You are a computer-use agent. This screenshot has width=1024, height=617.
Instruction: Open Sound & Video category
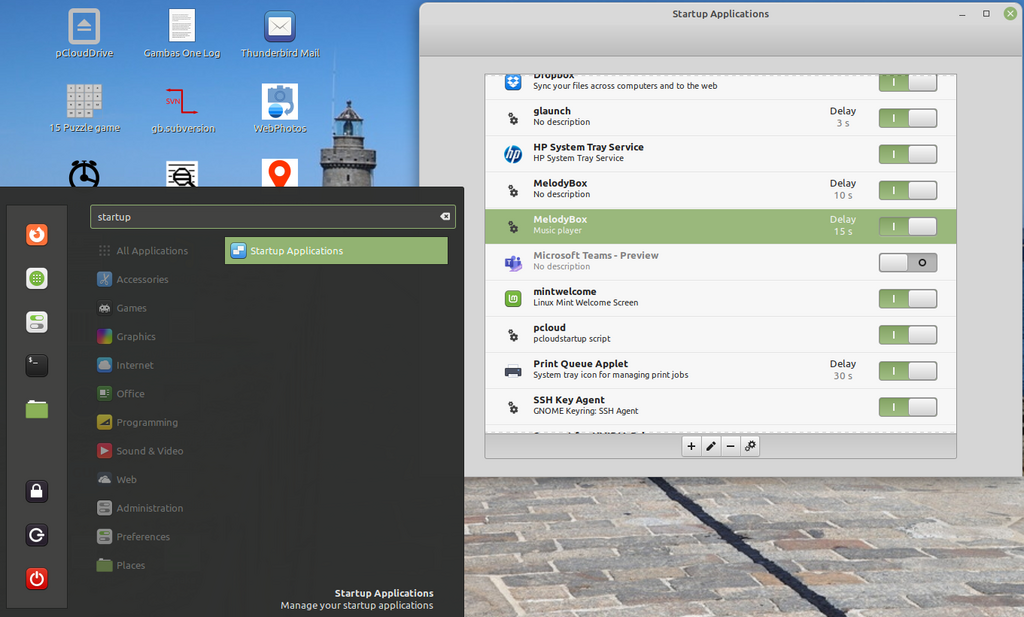tap(140, 451)
